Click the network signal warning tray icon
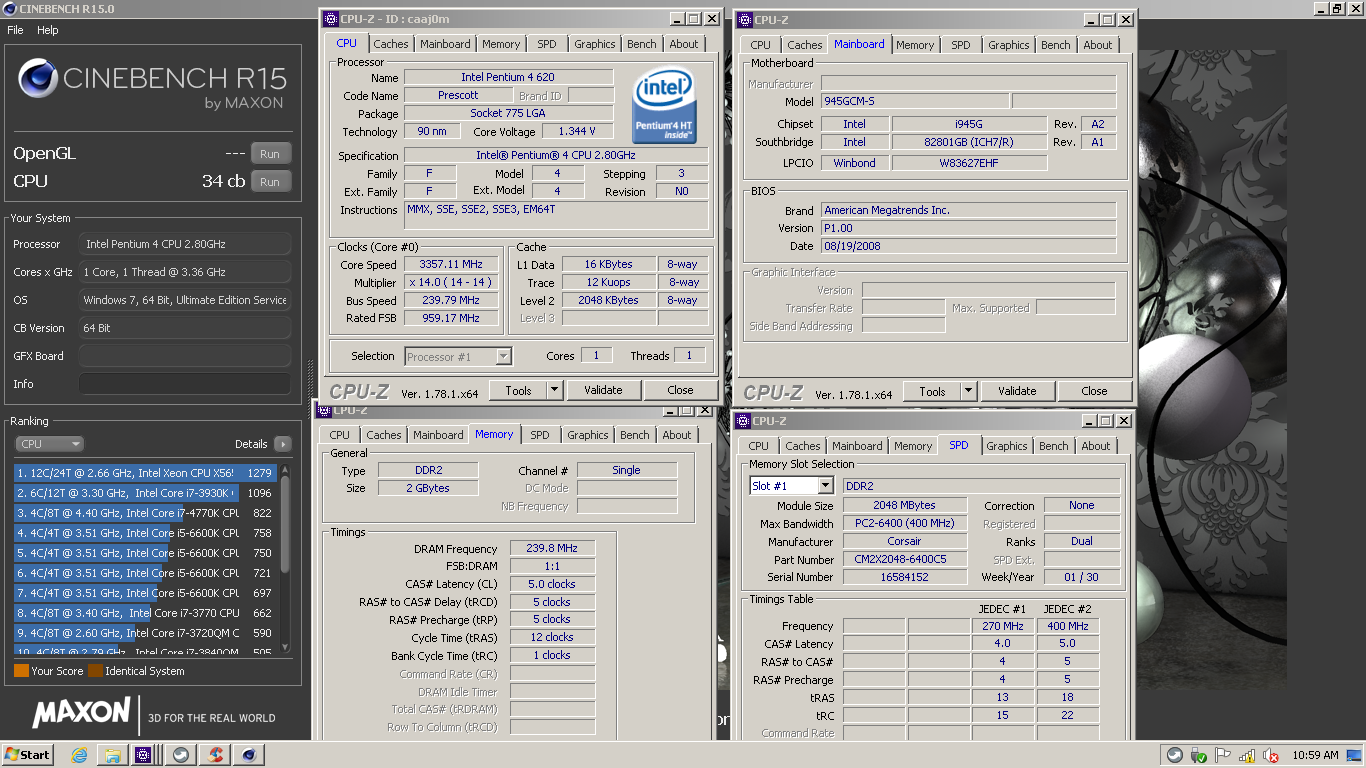Image resolution: width=1366 pixels, height=768 pixels. pyautogui.click(x=1247, y=756)
